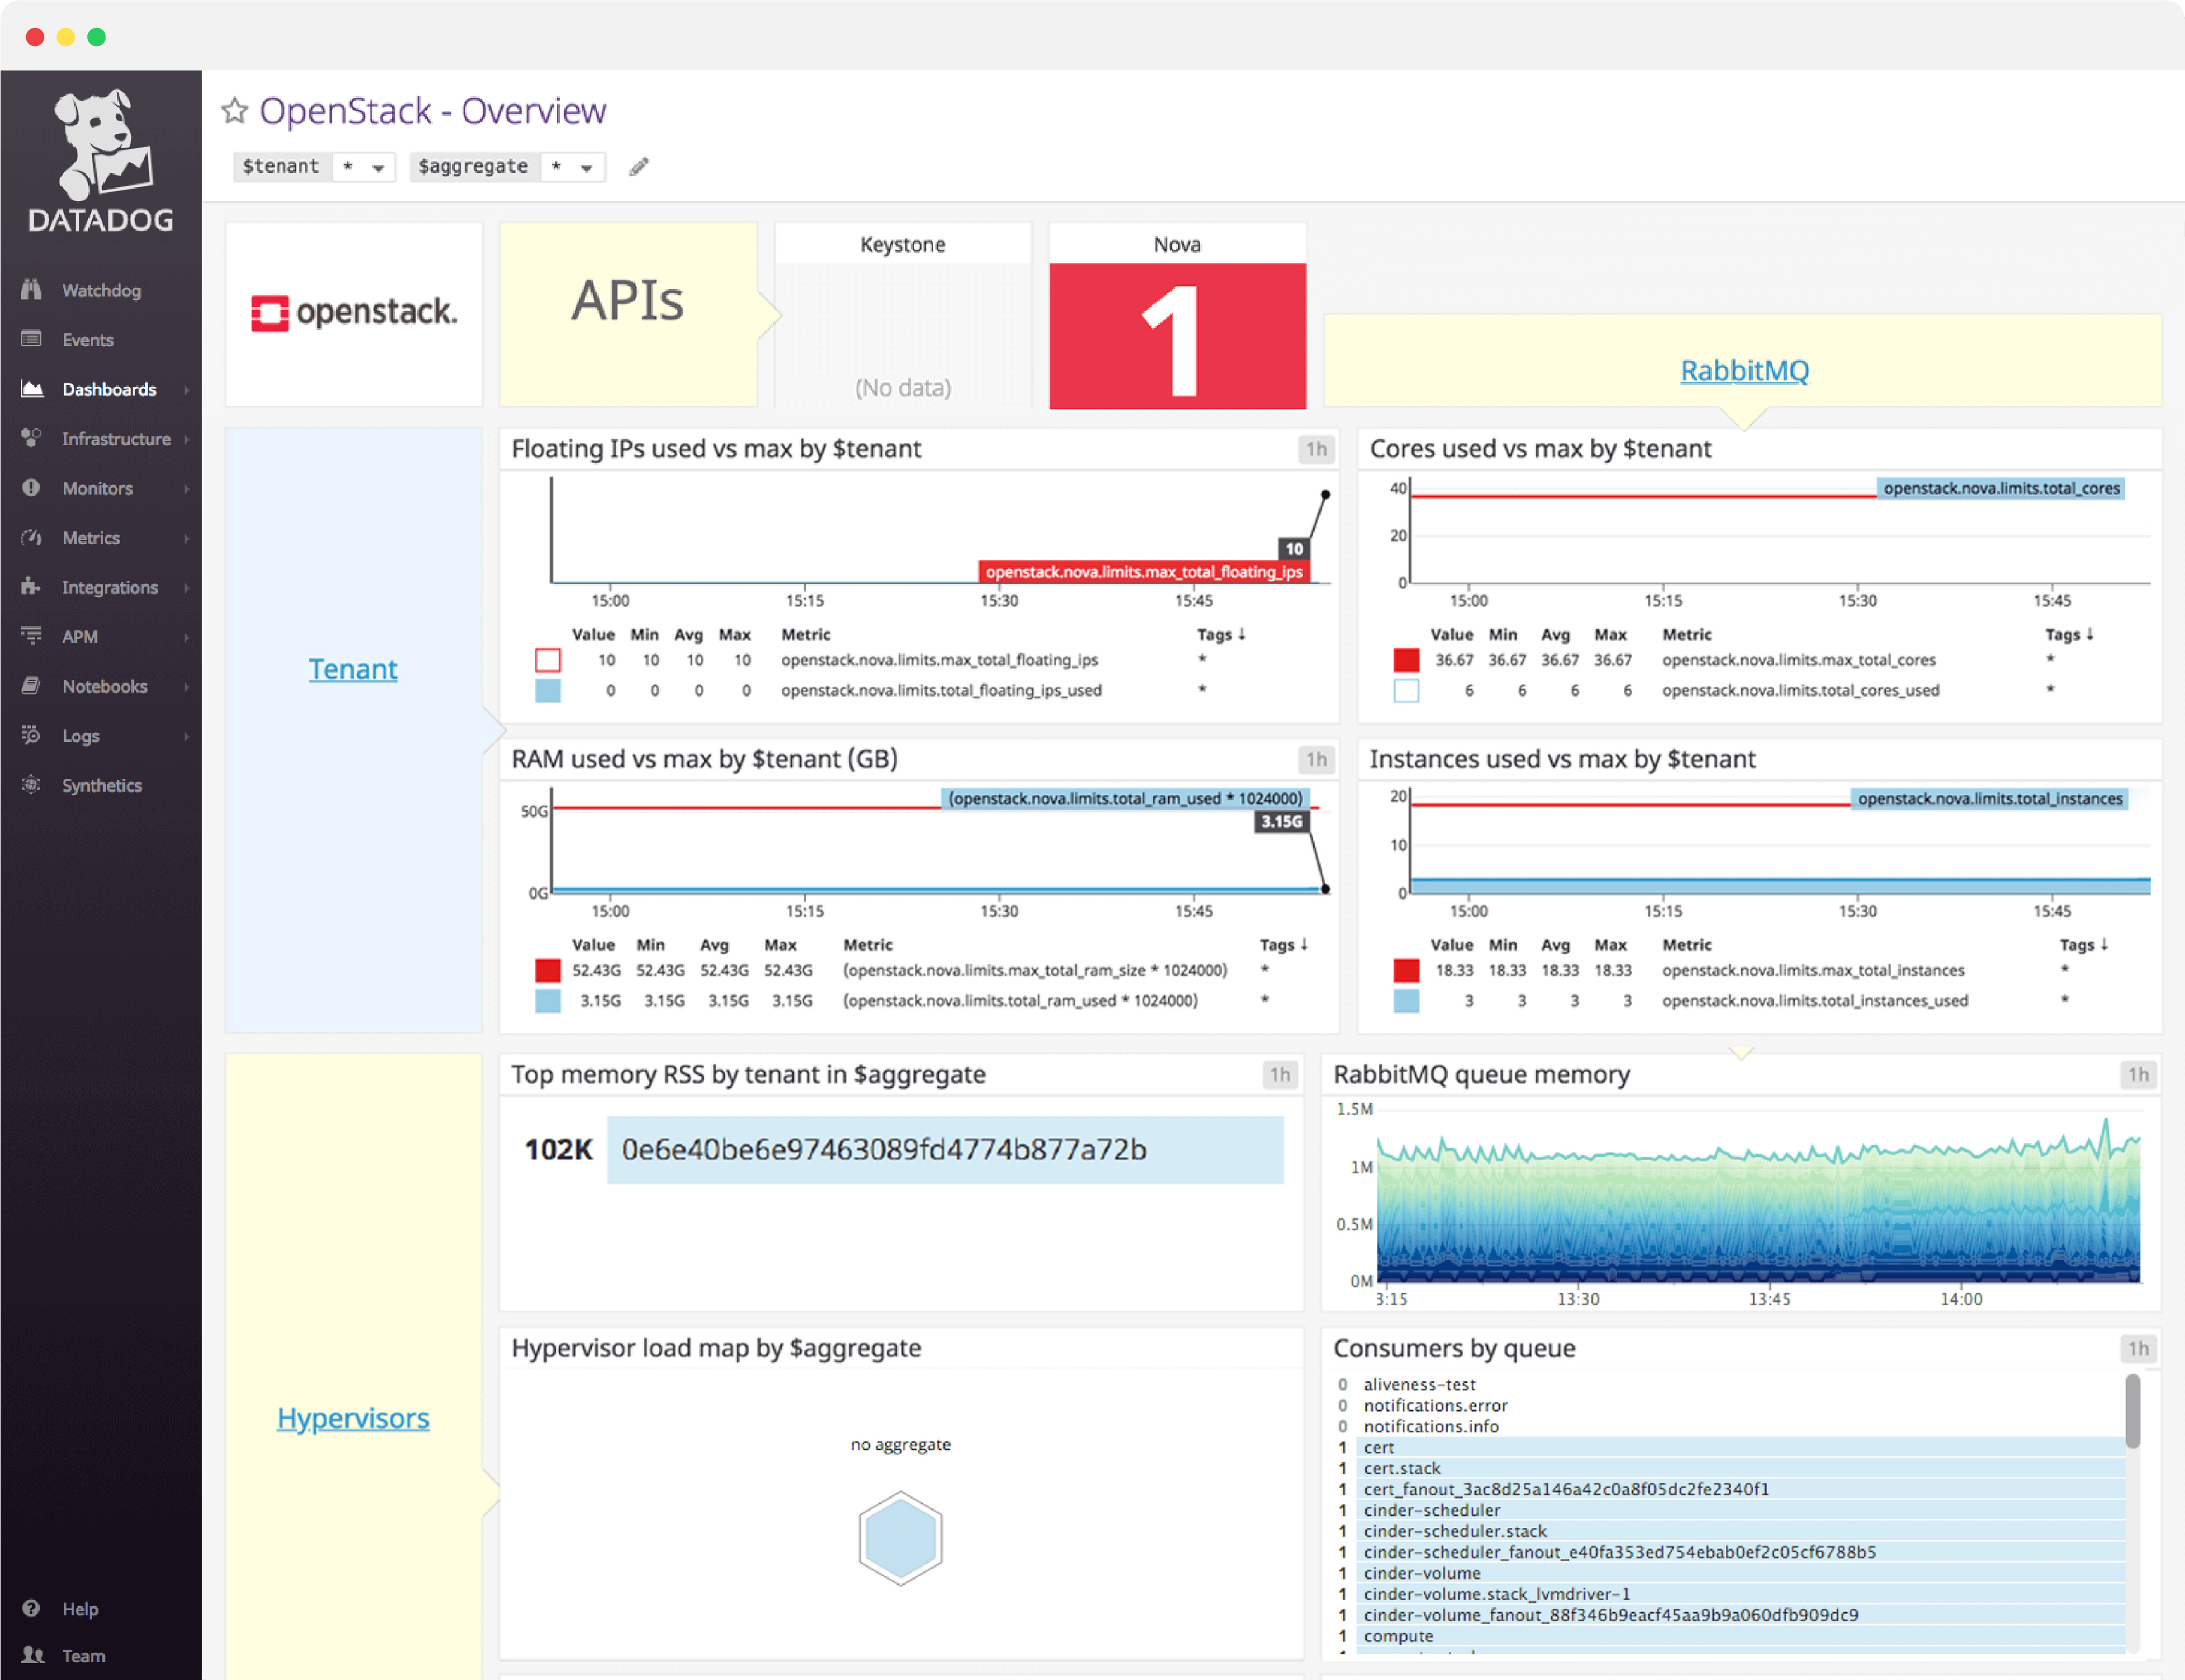2185x1680 pixels.
Task: Expand the Dashboards submenu arrow
Action: (188, 389)
